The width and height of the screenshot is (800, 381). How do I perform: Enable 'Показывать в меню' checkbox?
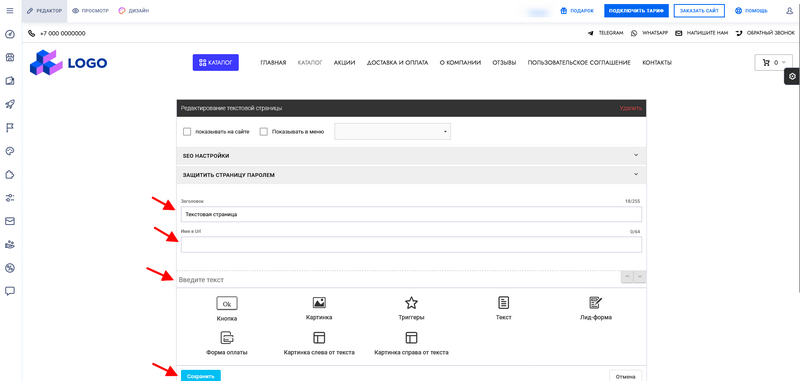tap(264, 132)
